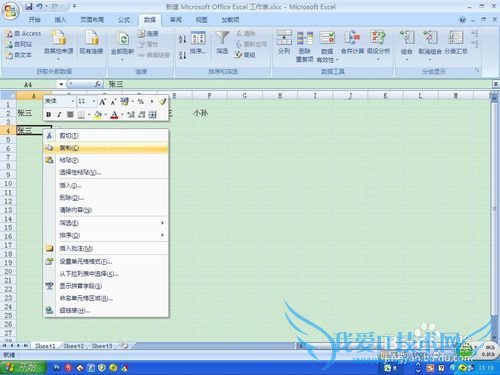Choose Cut (剪切) from context menu

point(106,136)
